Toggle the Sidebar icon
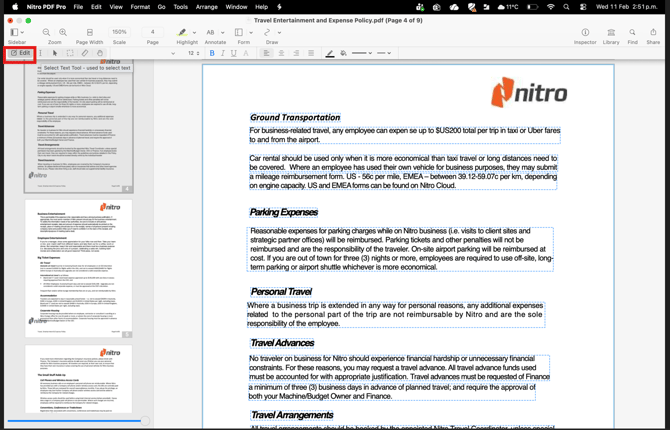This screenshot has width=670, height=430. click(x=14, y=32)
